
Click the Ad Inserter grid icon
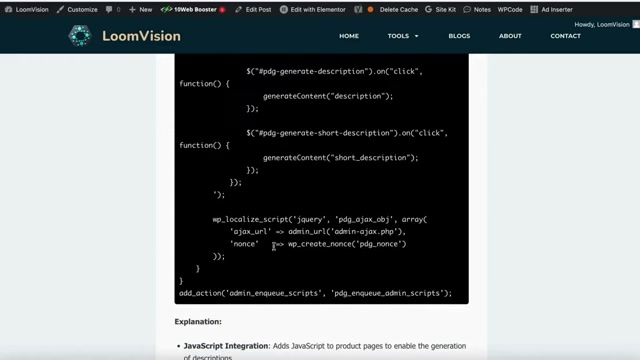click(534, 9)
